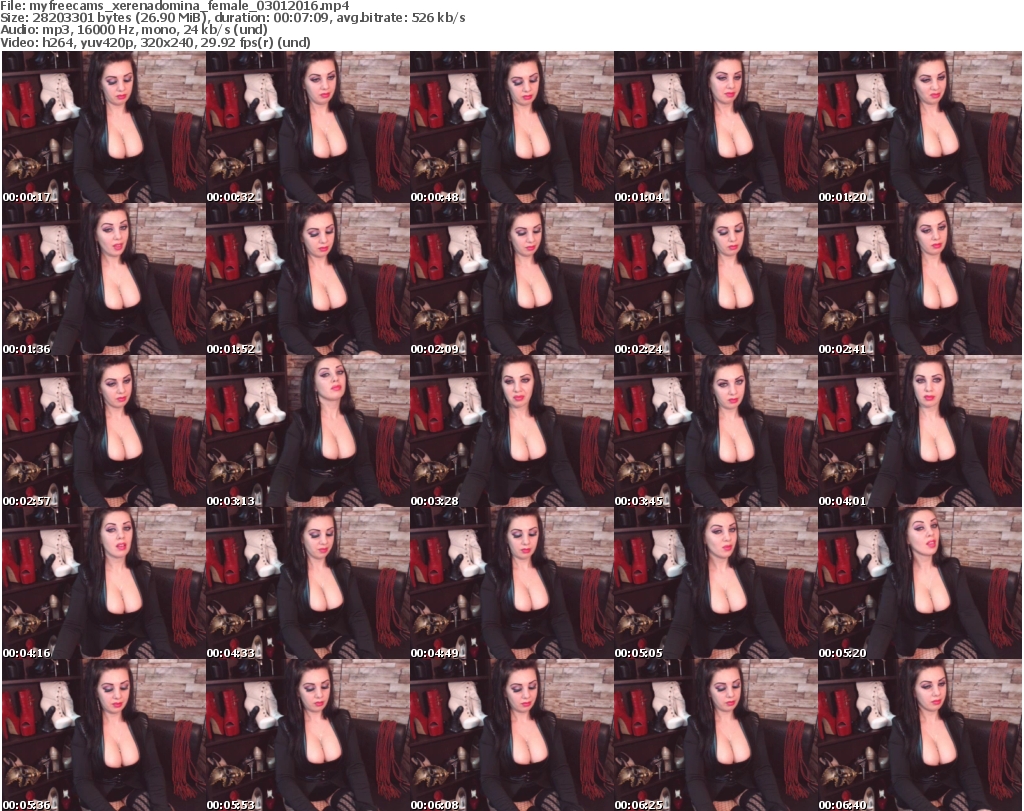Select the thumbnail frame stamped 00:05:53
The width and height of the screenshot is (1024, 811).
(x=308, y=735)
